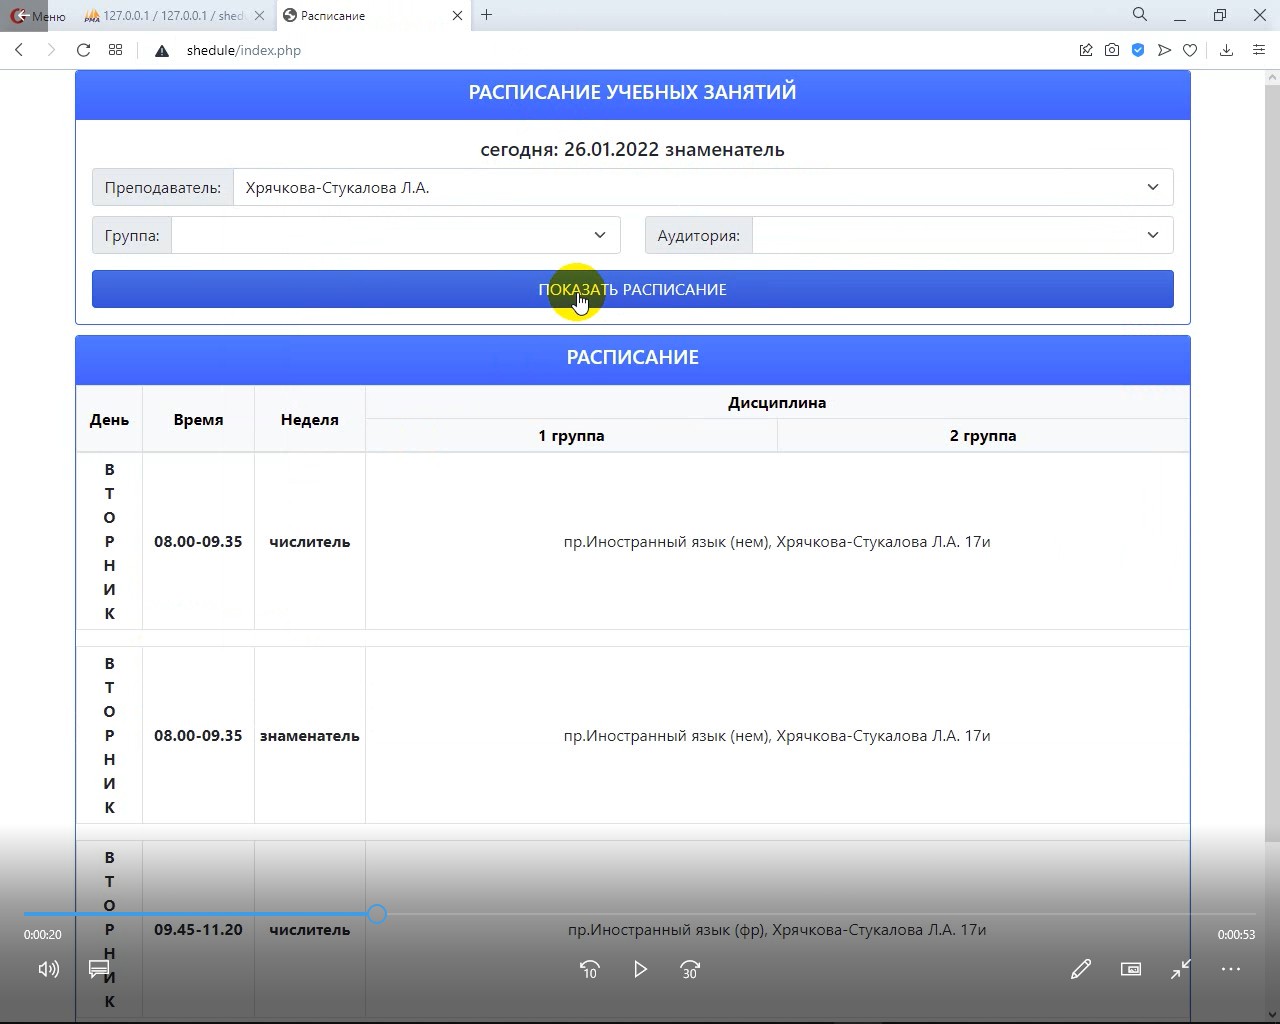Play the video
The height and width of the screenshot is (1024, 1280).
640,969
